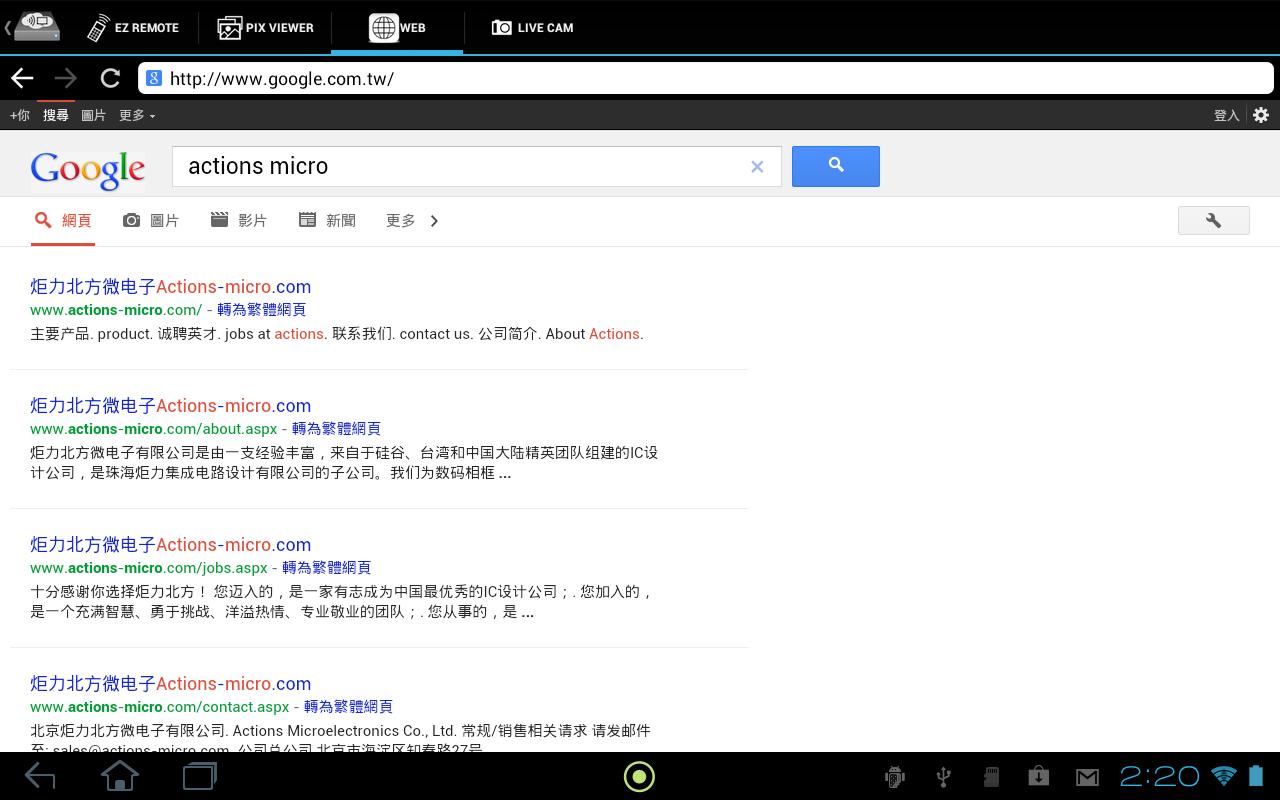Expand the 更多 filter chevron

pyautogui.click(x=434, y=221)
